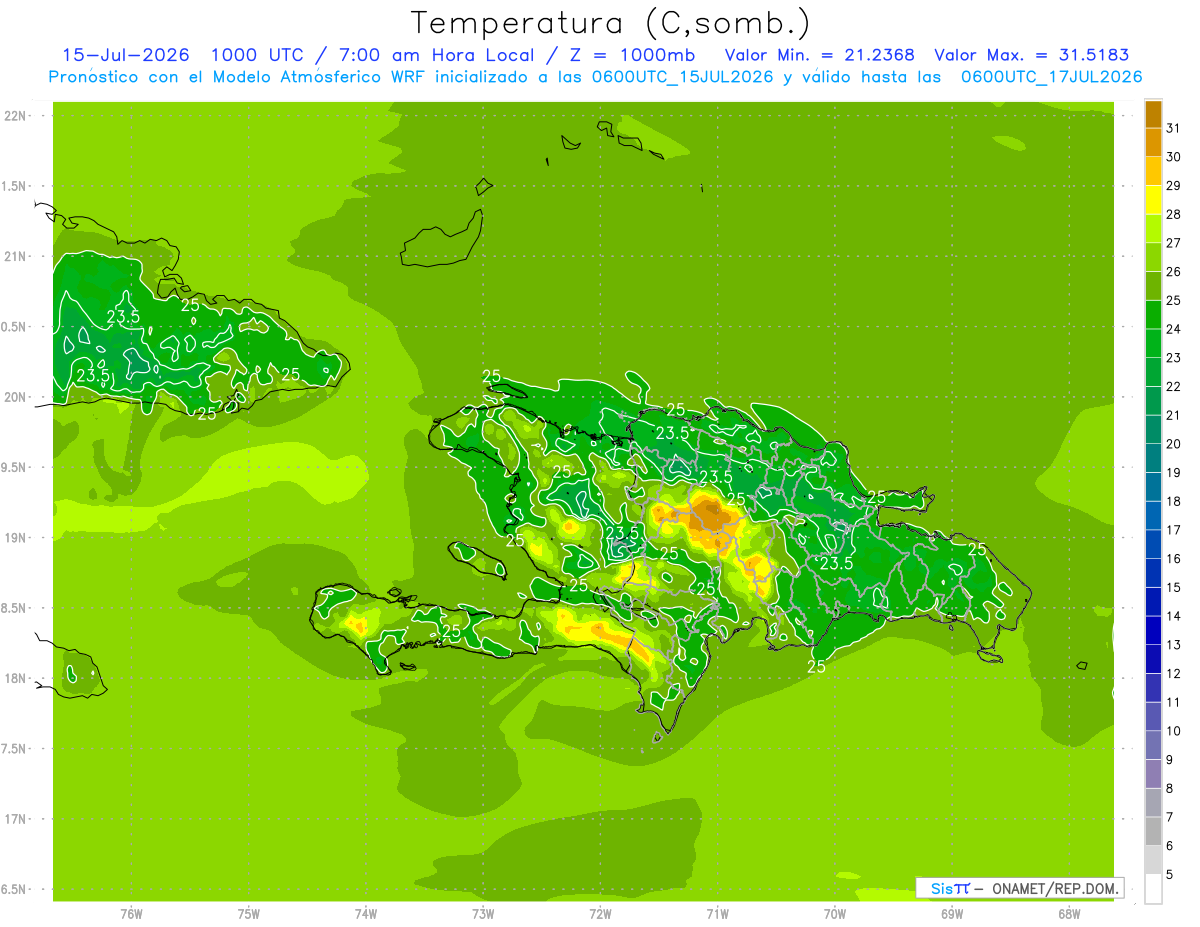The width and height of the screenshot is (1200, 927).
Task: Click the colorbar scale label "31"
Action: pos(1174,128)
